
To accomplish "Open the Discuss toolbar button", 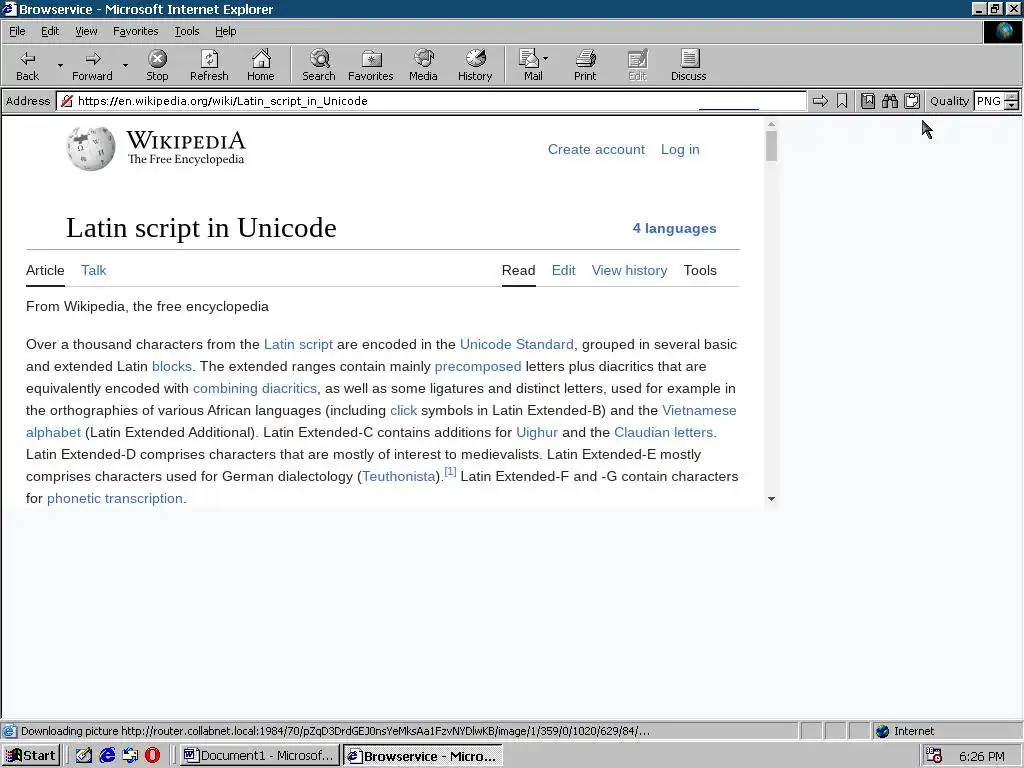I will coord(688,65).
